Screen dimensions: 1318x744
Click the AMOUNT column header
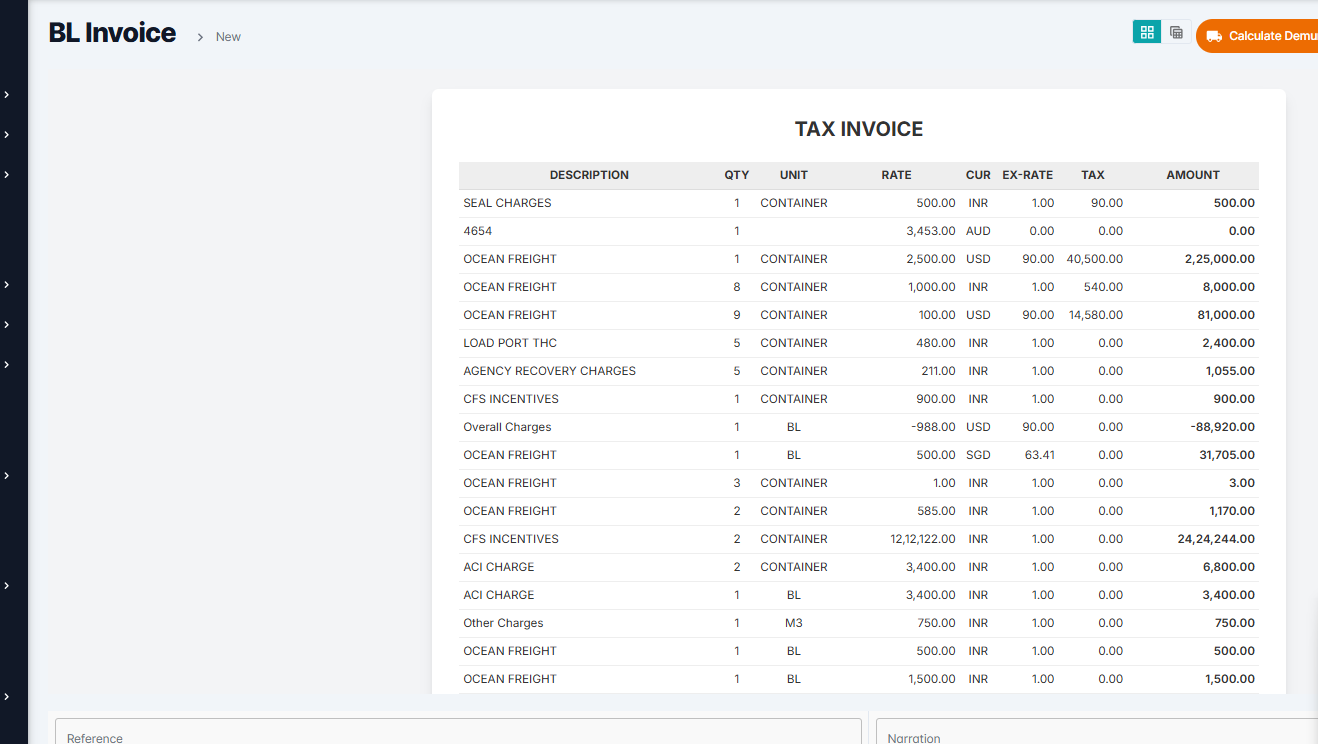point(1192,175)
